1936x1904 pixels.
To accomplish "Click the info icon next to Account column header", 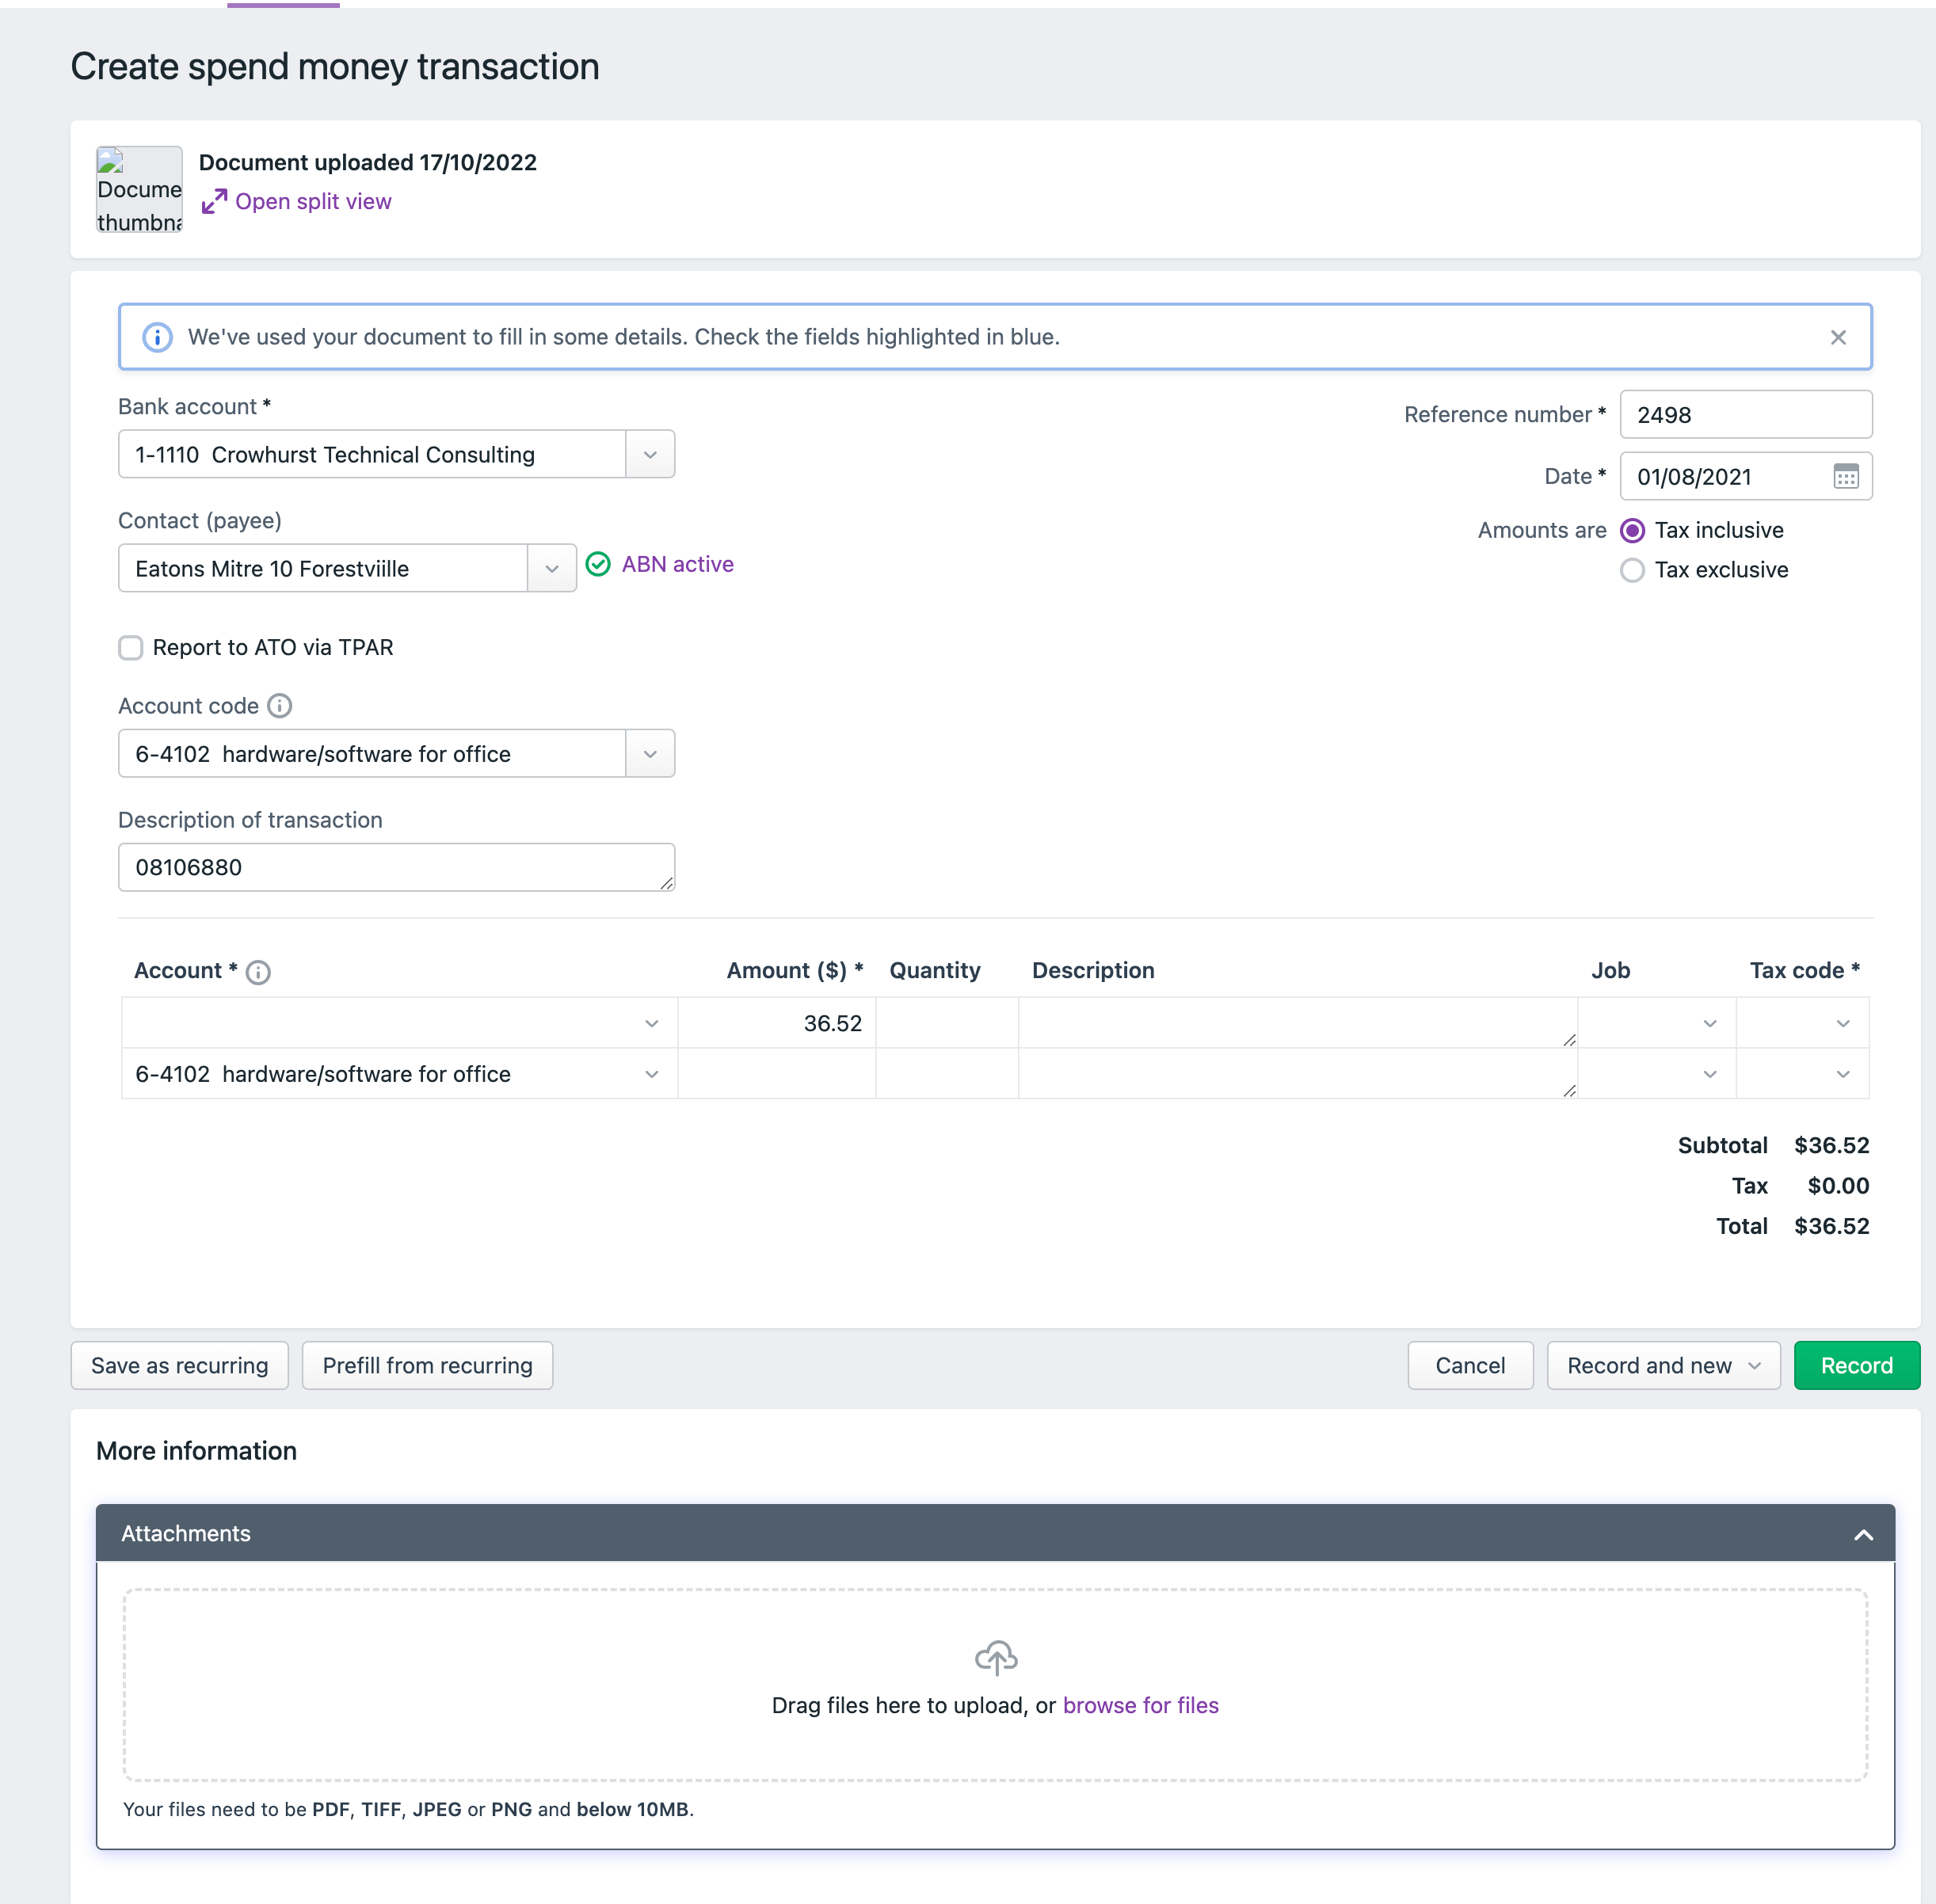I will [x=258, y=971].
